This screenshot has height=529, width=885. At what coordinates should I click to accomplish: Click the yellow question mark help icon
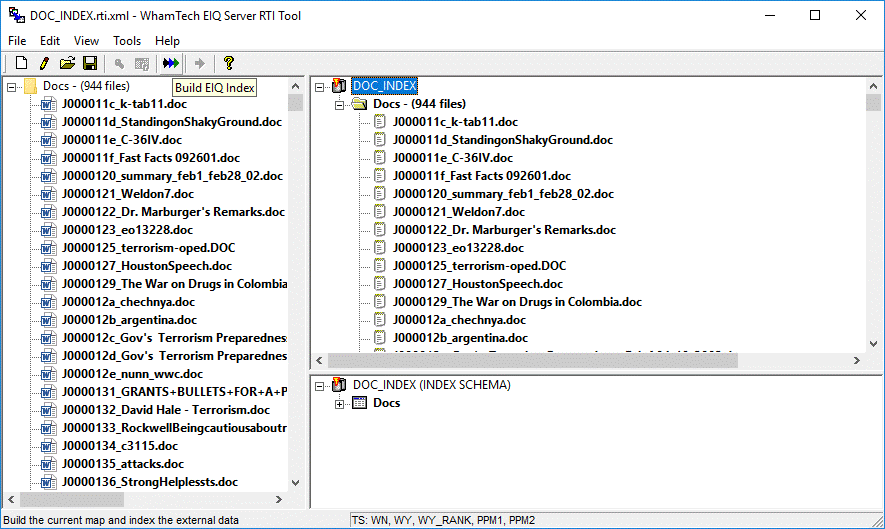pyautogui.click(x=229, y=63)
